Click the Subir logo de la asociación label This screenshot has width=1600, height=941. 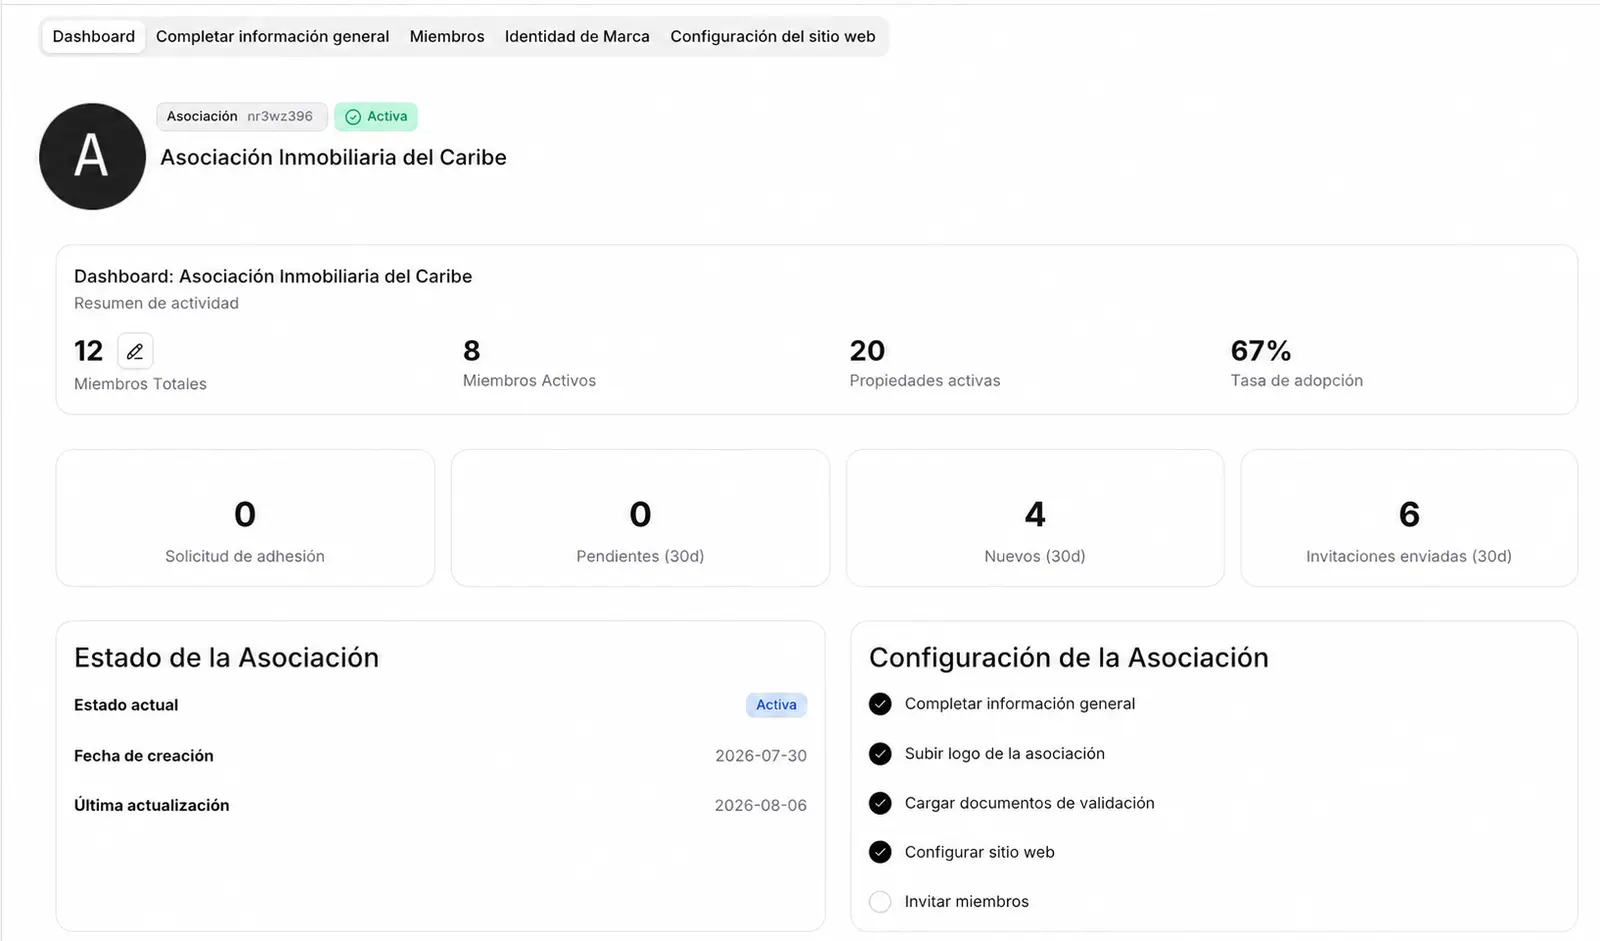point(1005,754)
